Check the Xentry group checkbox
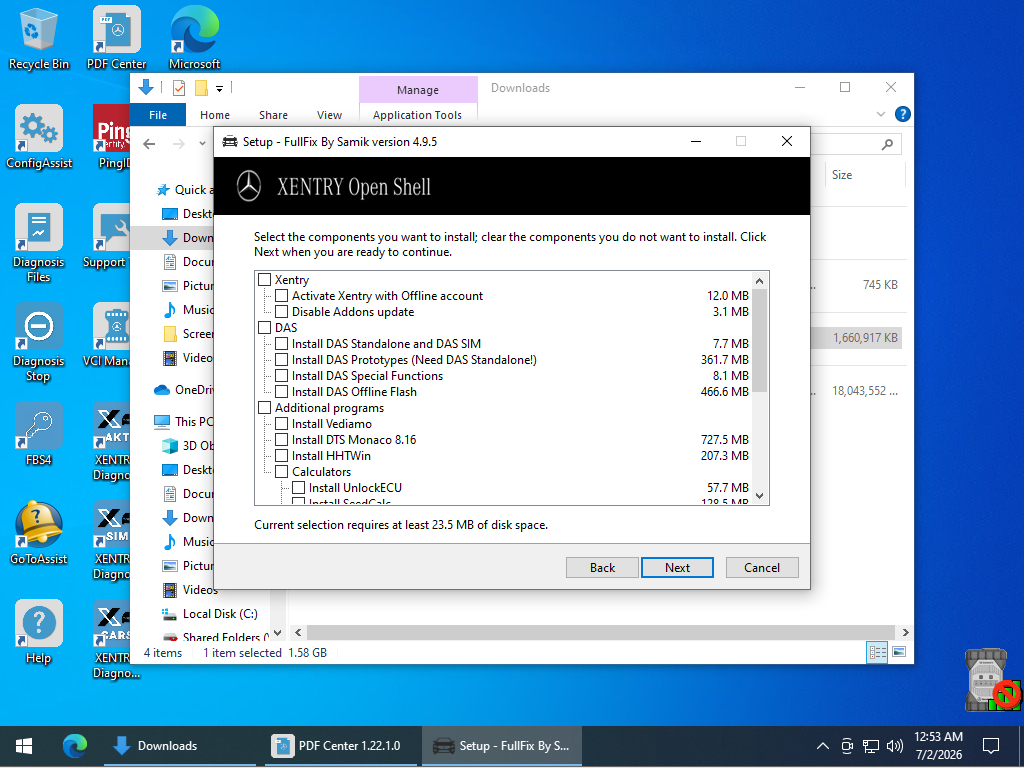1024x768 pixels. tap(264, 280)
